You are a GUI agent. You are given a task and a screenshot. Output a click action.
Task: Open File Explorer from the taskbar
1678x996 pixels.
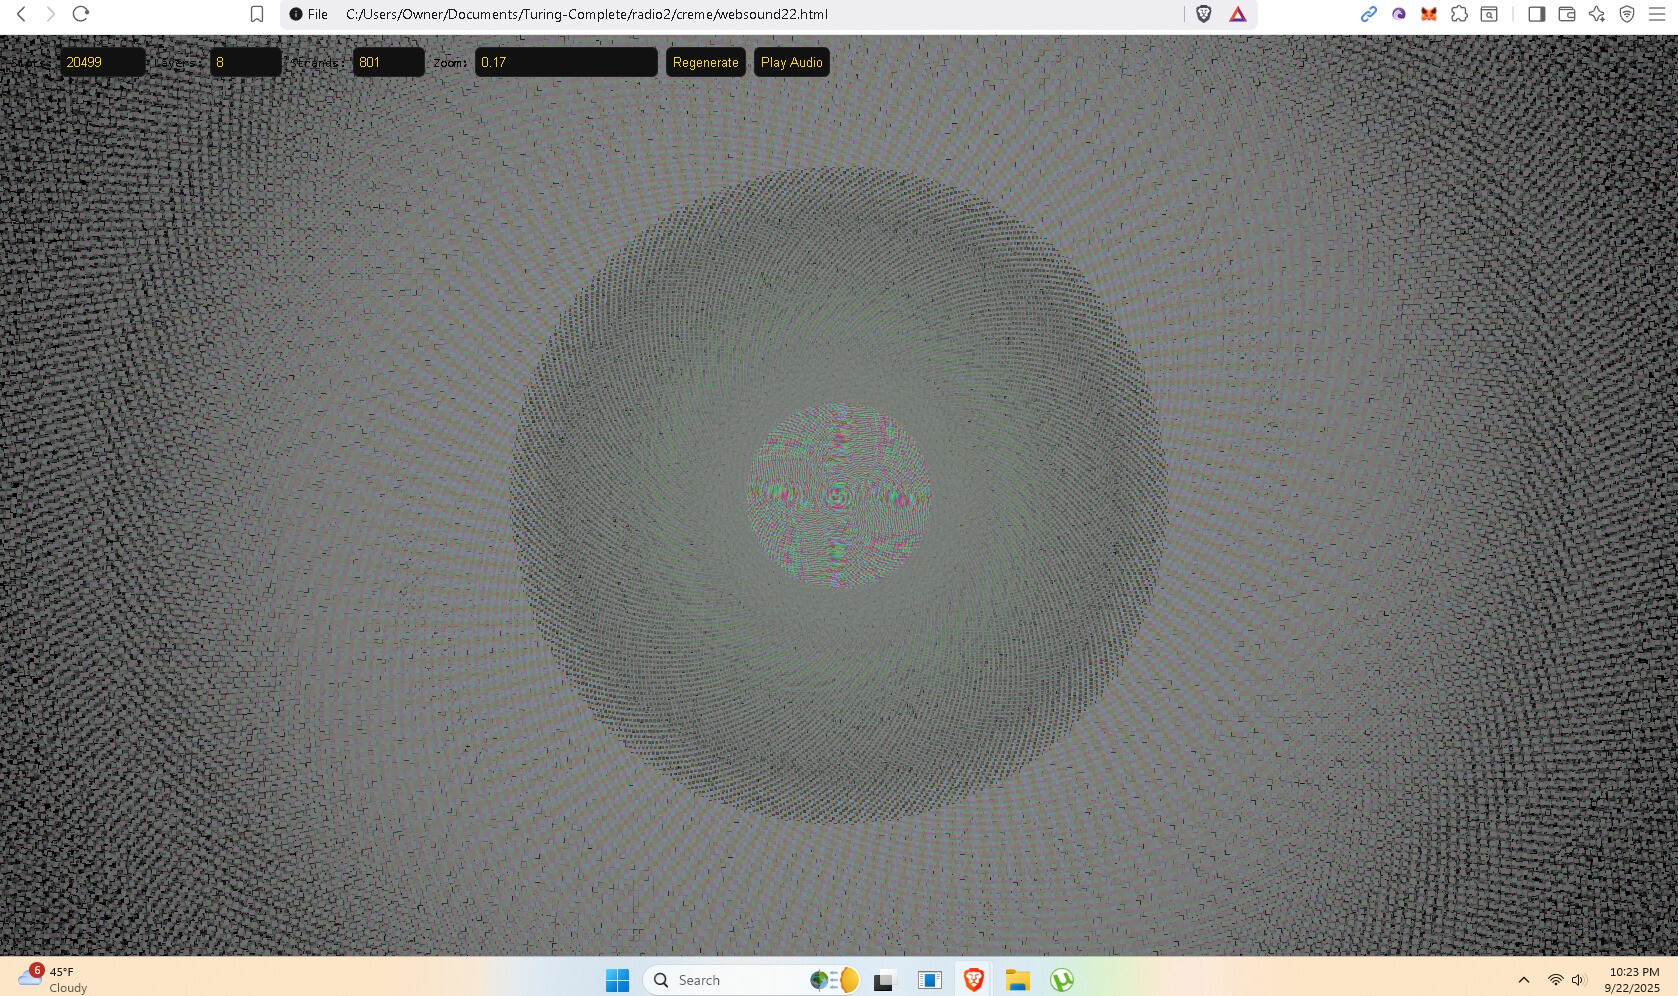pyautogui.click(x=1017, y=980)
